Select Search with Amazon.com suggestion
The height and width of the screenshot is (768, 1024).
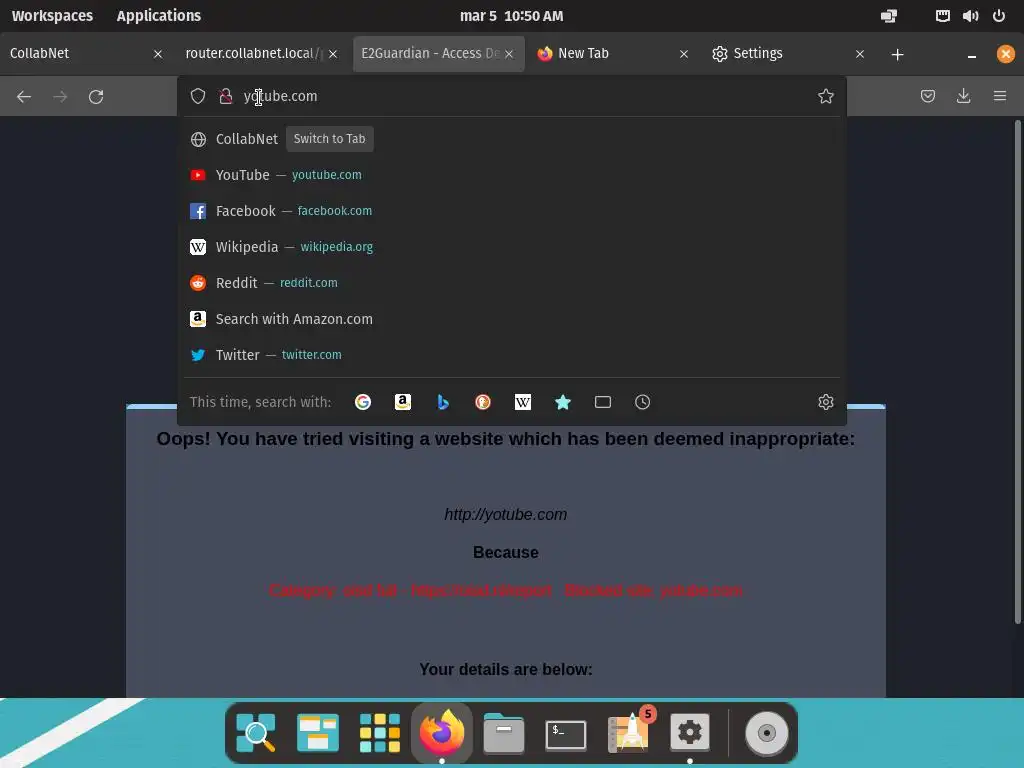[x=512, y=319]
